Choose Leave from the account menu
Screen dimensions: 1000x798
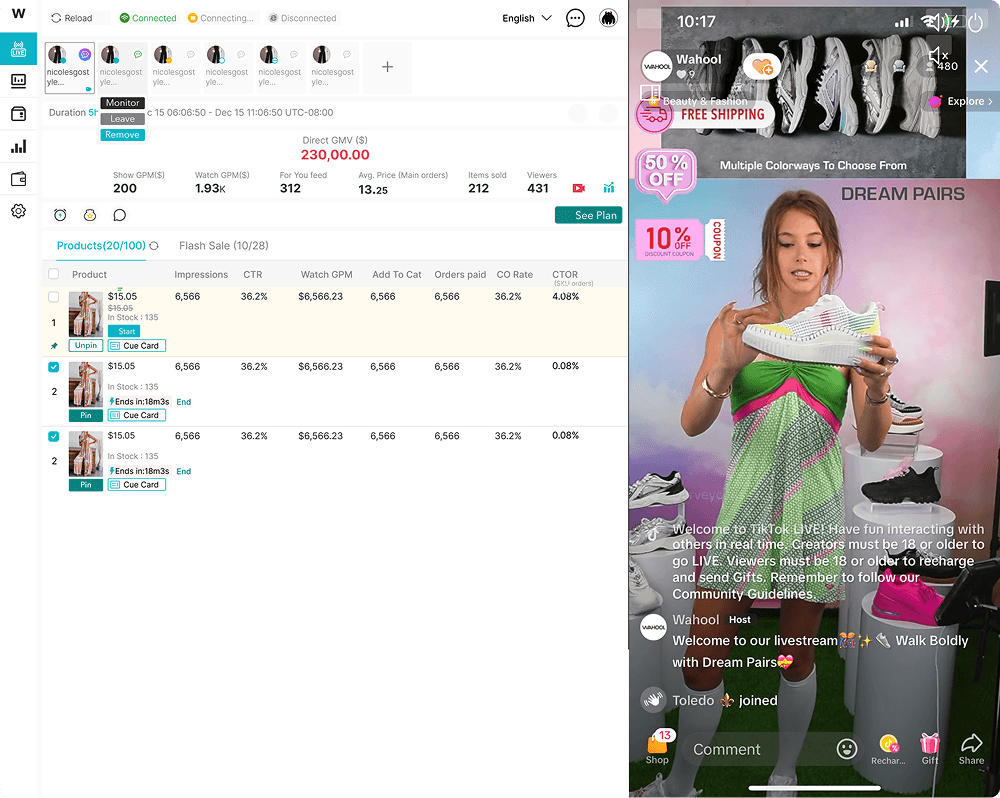(x=122, y=119)
